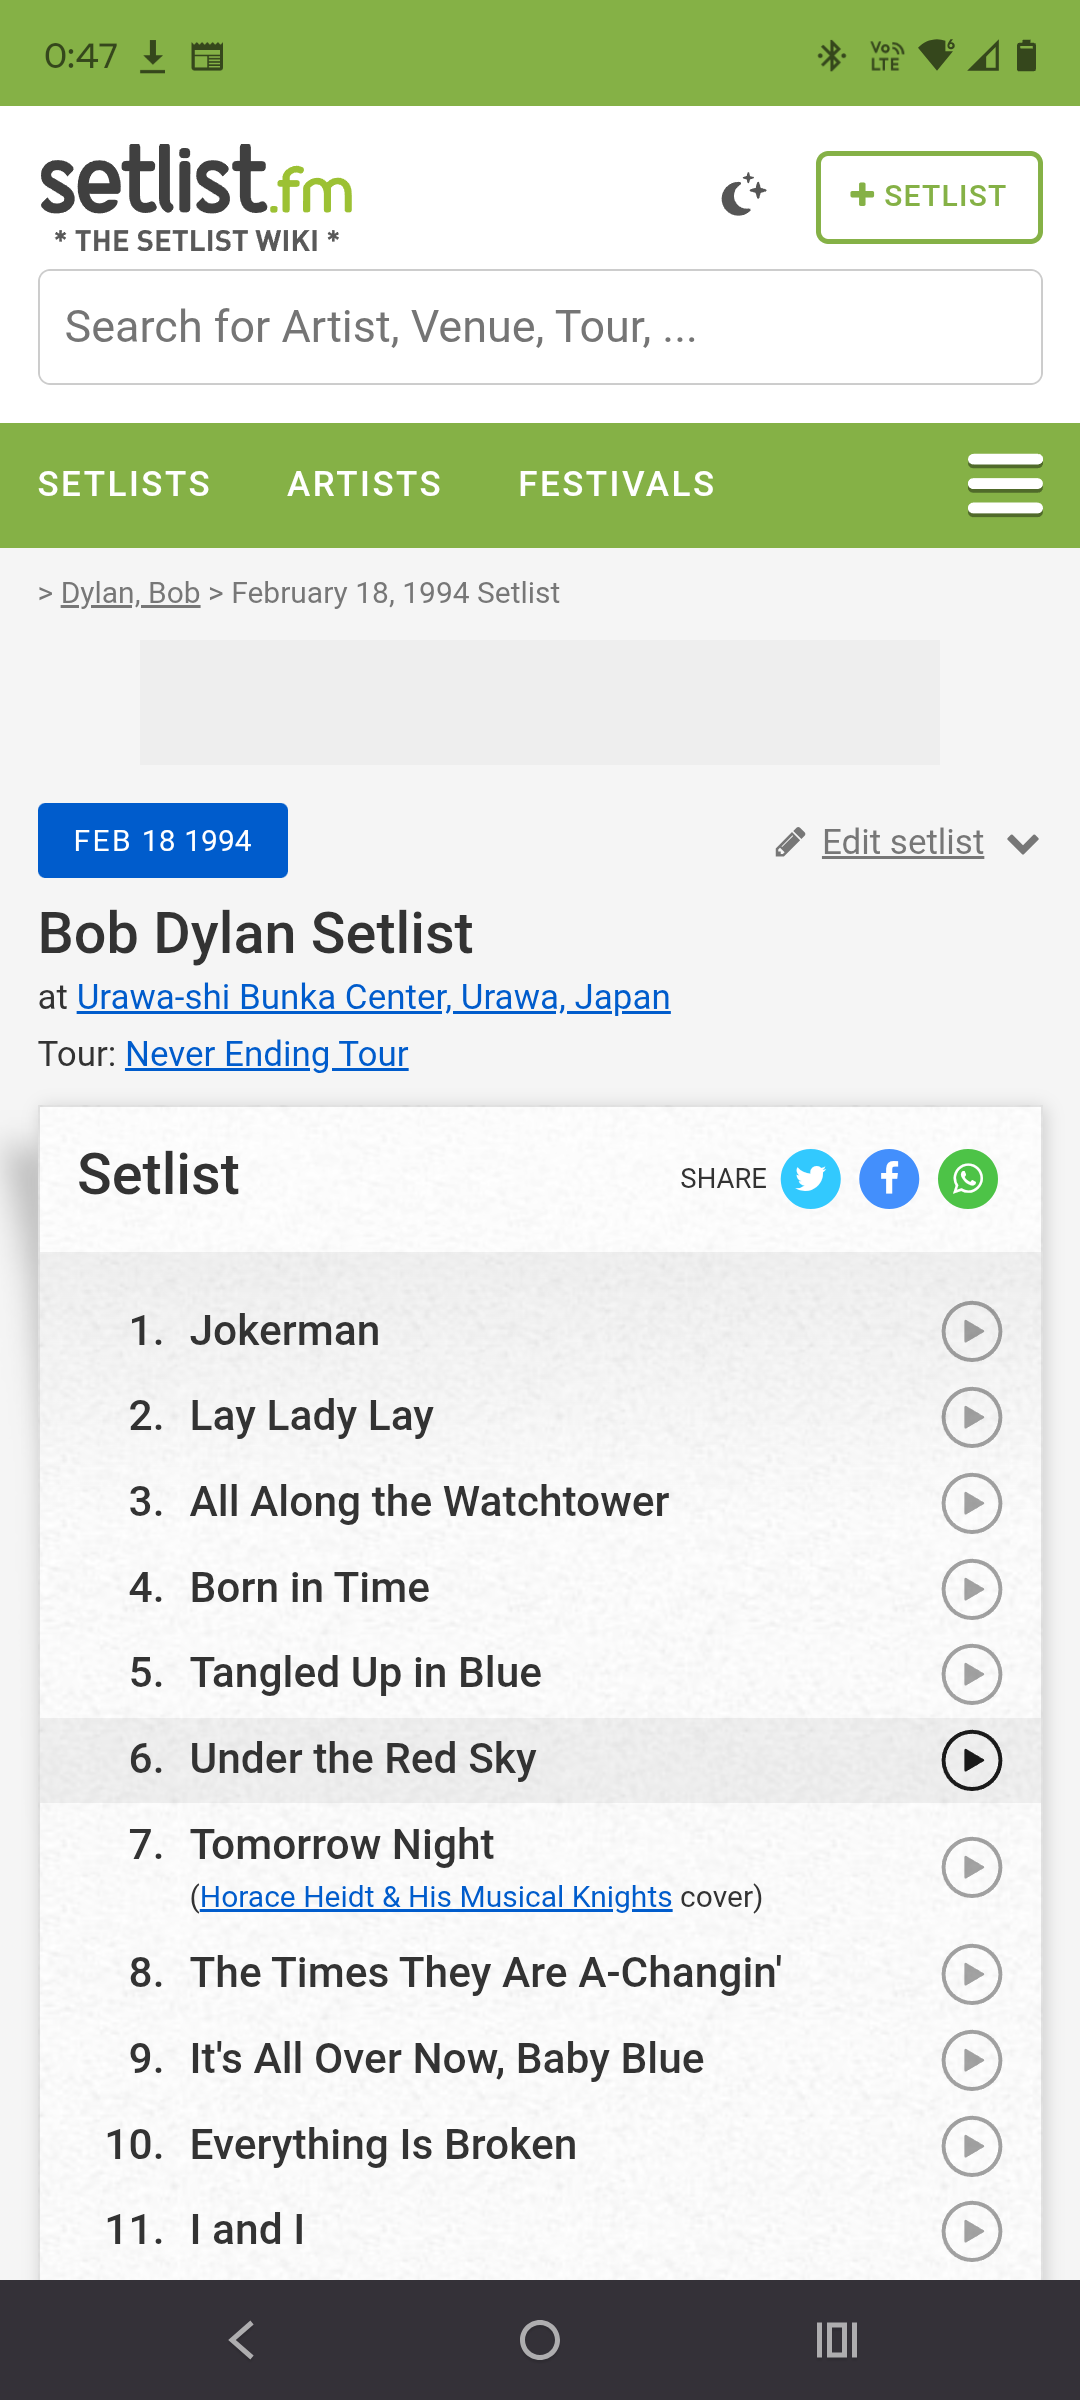The width and height of the screenshot is (1080, 2400).
Task: Share setlist via WhatsApp
Action: [x=968, y=1179]
